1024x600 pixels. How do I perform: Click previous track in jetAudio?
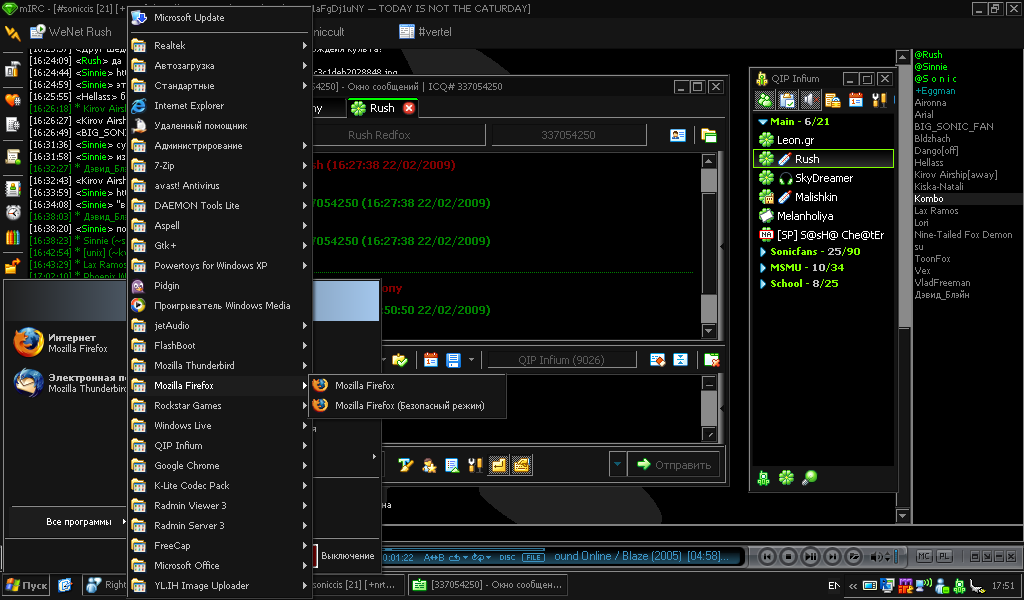[x=767, y=556]
